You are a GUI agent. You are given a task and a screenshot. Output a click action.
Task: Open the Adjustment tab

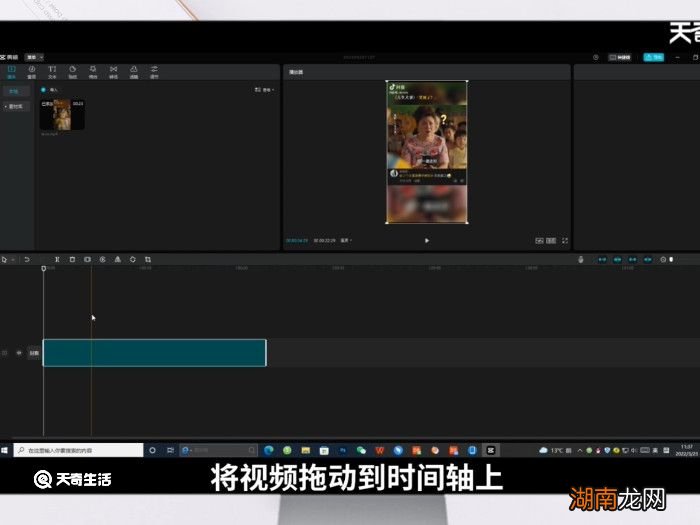154,72
